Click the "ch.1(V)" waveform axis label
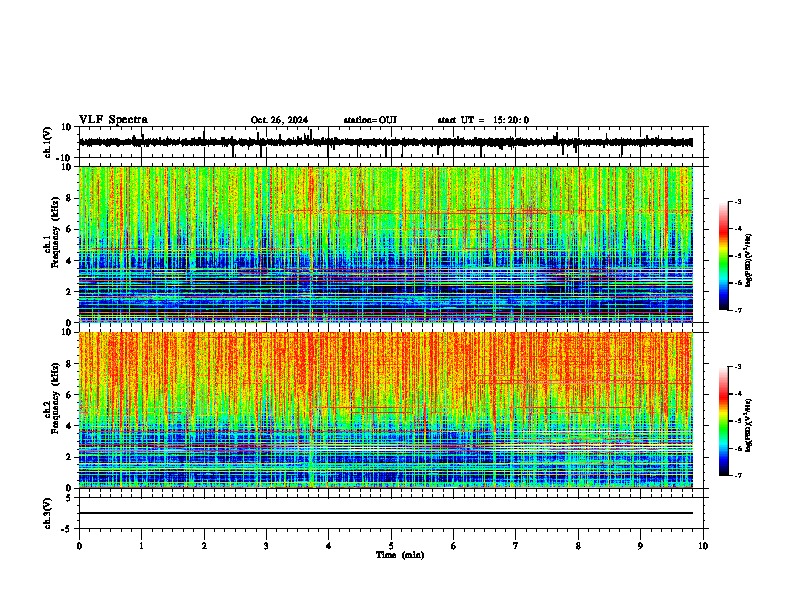Viewport: 792px width, 612px height. (x=48, y=142)
